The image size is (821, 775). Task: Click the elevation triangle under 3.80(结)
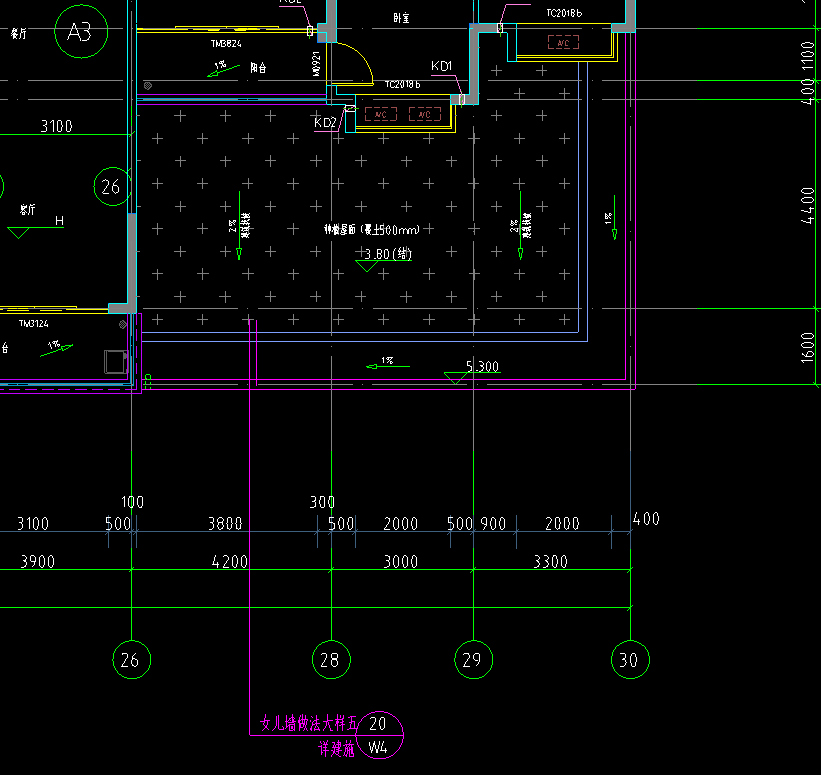367,266
